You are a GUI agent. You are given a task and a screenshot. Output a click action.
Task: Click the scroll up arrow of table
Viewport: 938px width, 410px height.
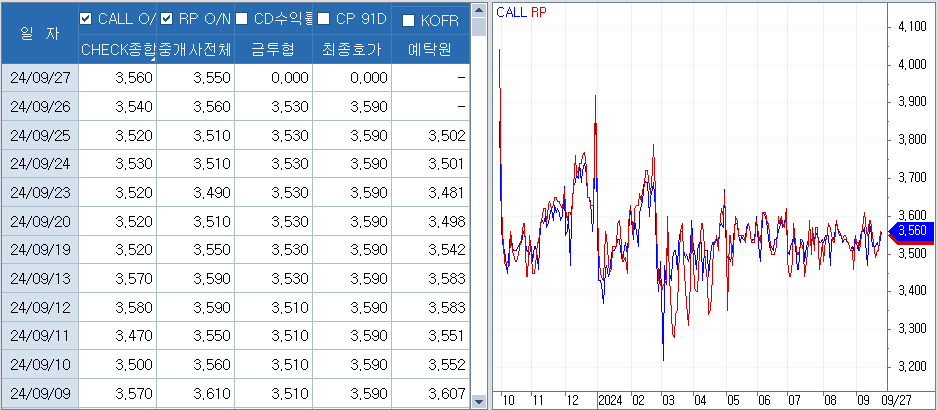(x=478, y=9)
